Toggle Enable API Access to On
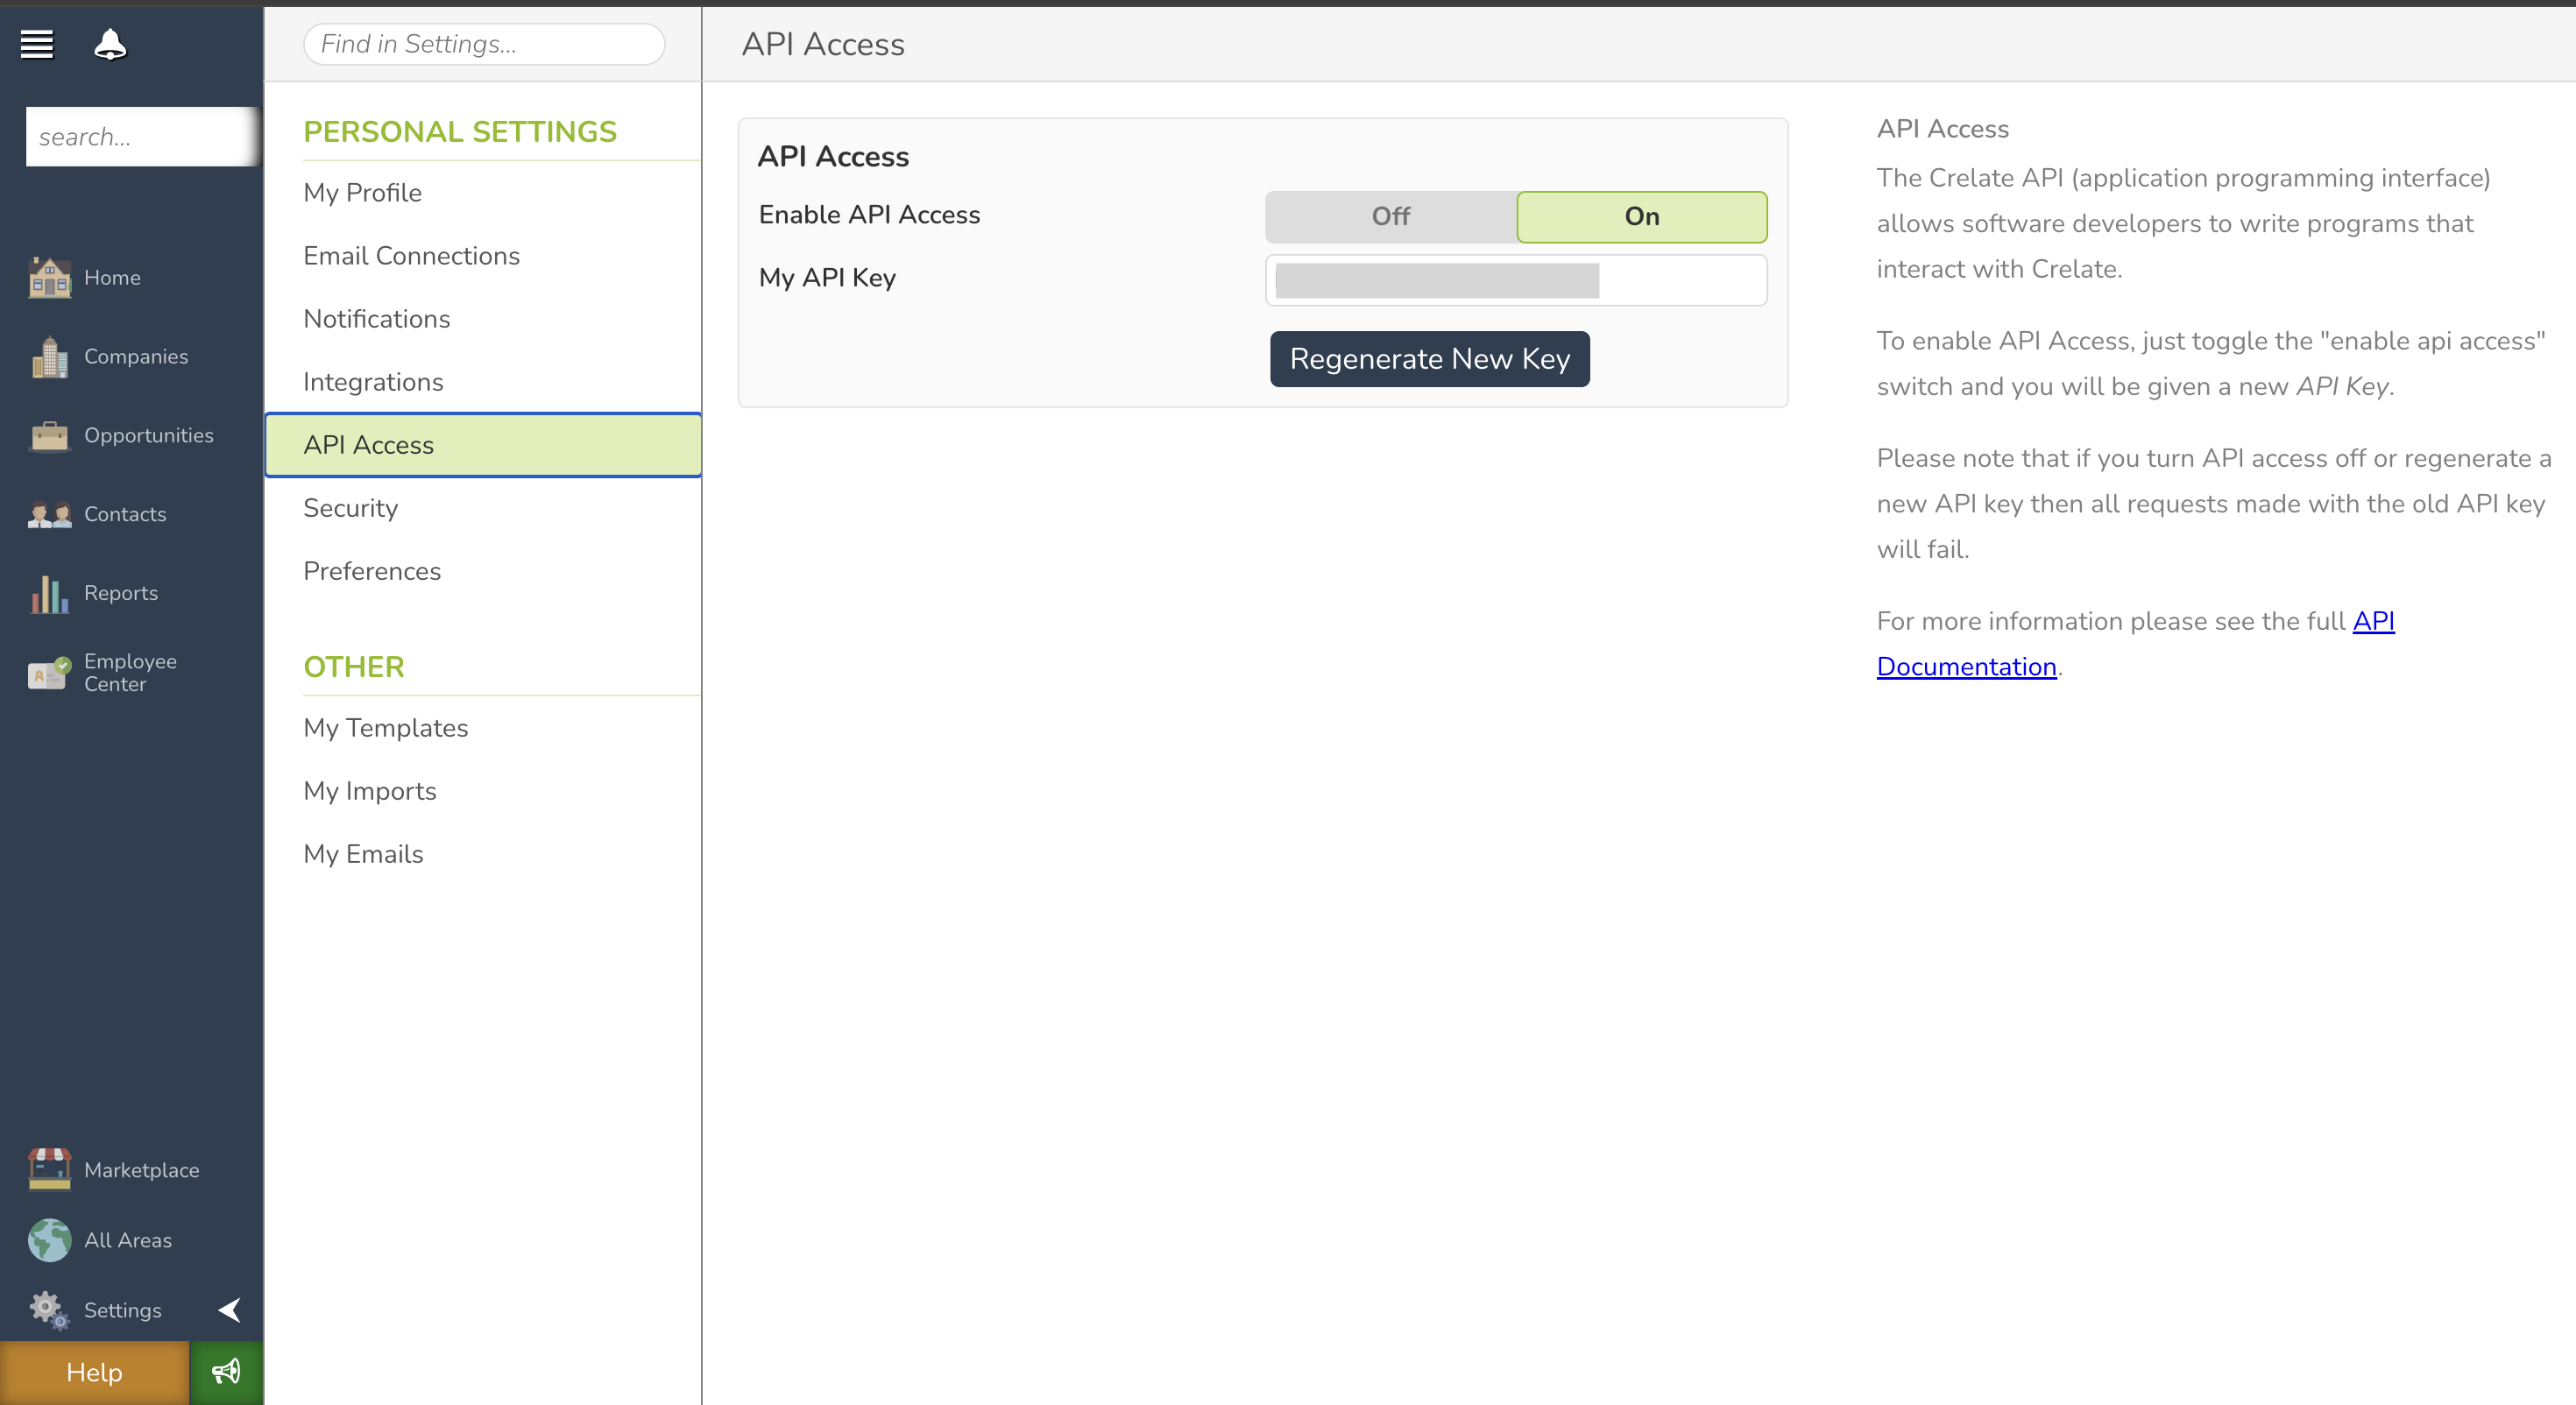Viewport: 2576px width, 1405px height. (1642, 215)
